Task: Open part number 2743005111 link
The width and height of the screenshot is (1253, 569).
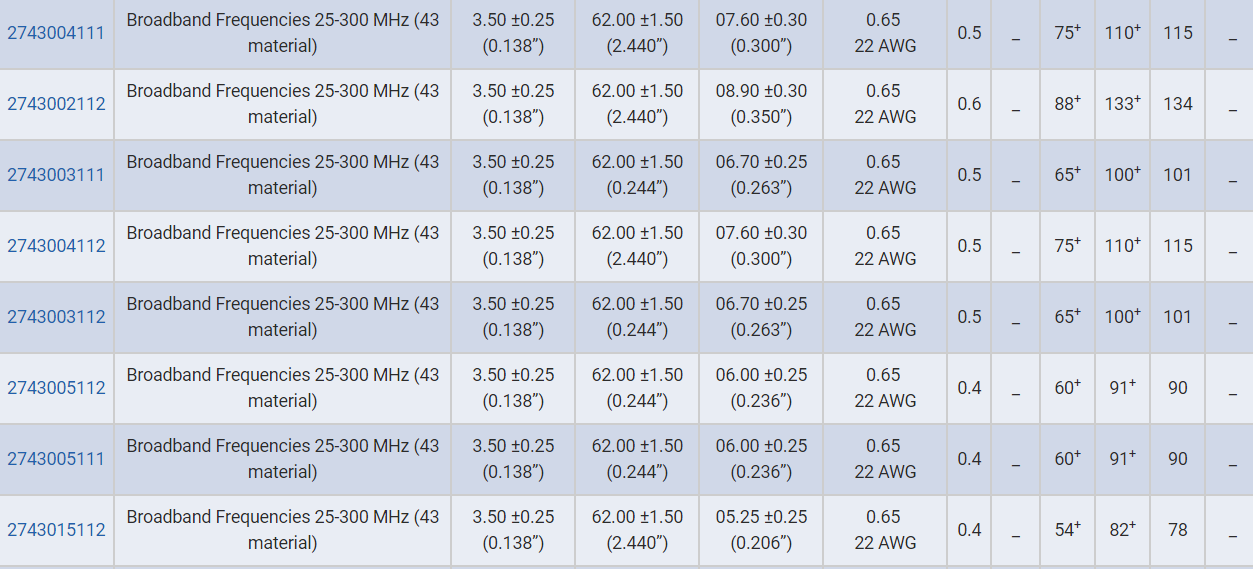Action: click(56, 459)
